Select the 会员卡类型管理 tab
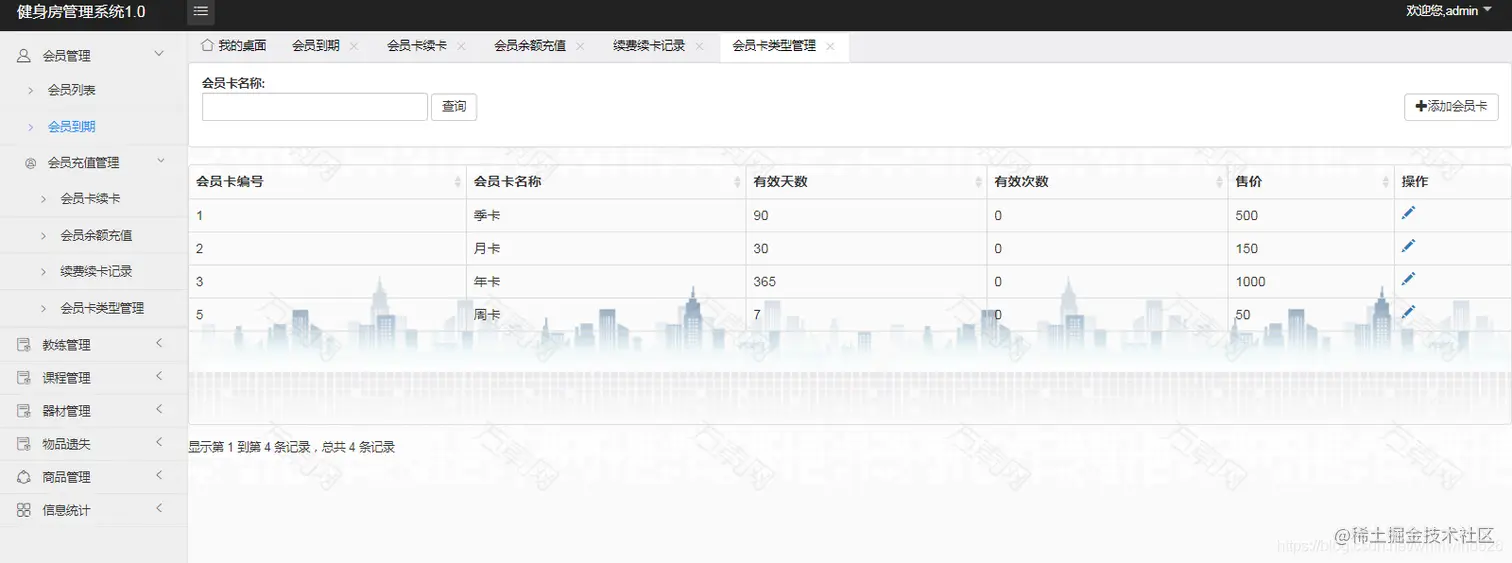 (x=774, y=46)
